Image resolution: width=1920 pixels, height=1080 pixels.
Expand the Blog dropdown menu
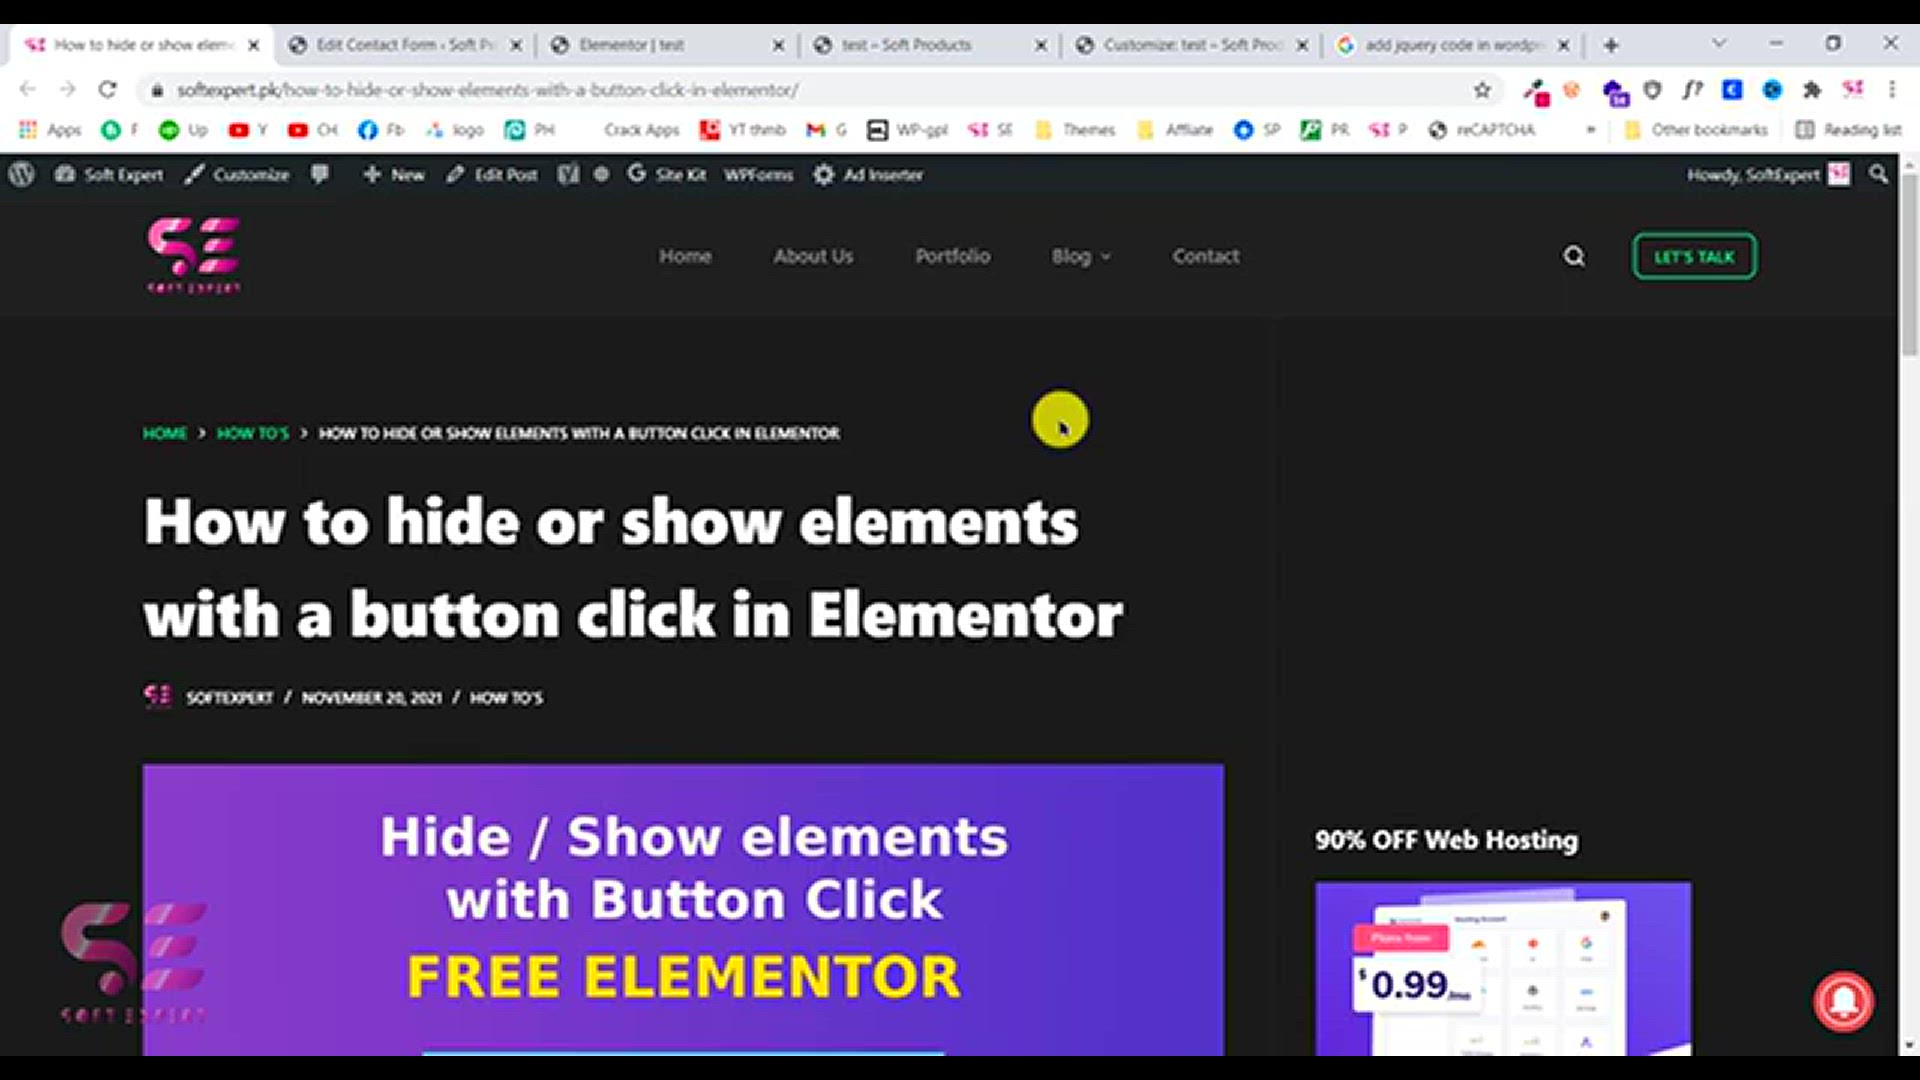point(1081,256)
